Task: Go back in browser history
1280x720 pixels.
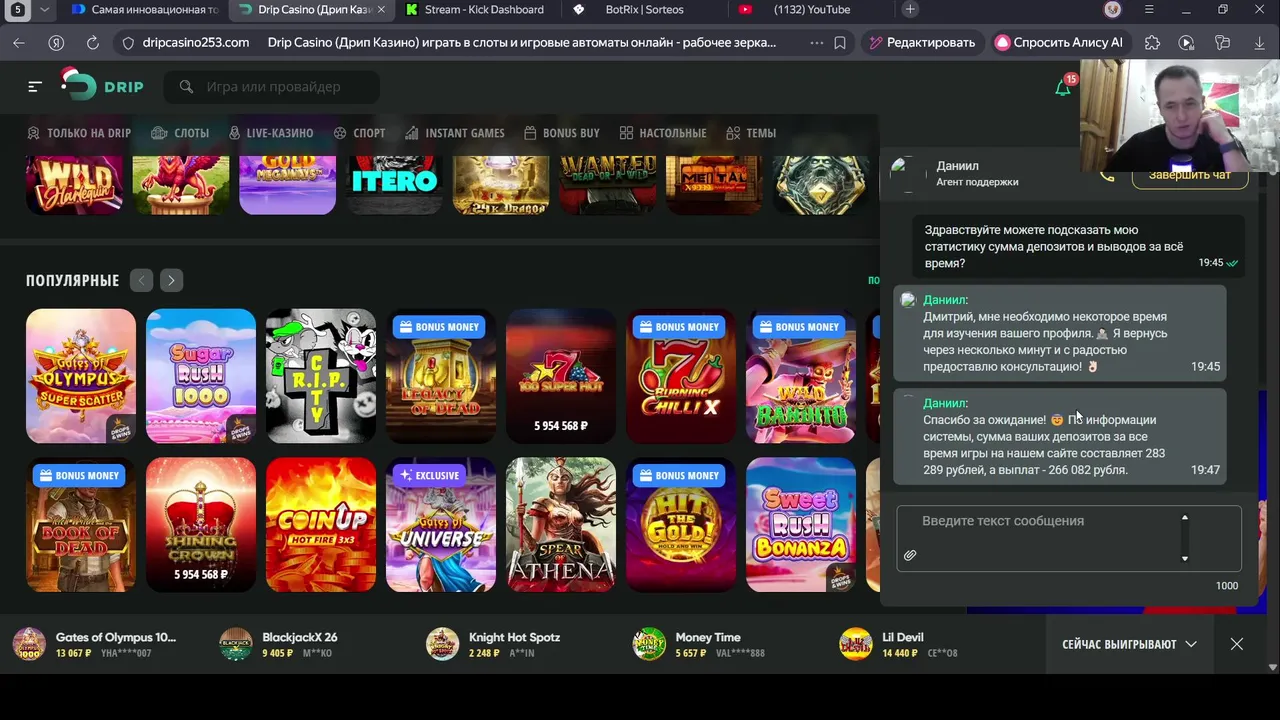Action: click(x=19, y=43)
